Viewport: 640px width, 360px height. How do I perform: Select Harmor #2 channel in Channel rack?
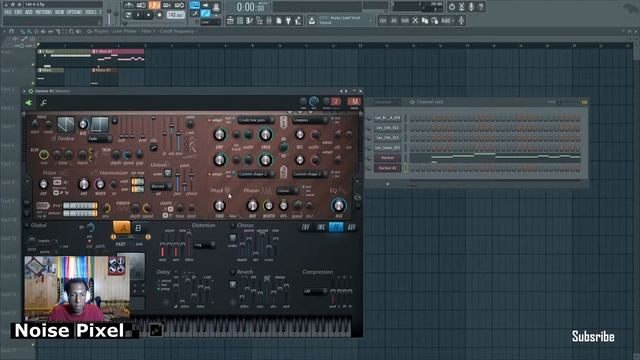[x=387, y=168]
